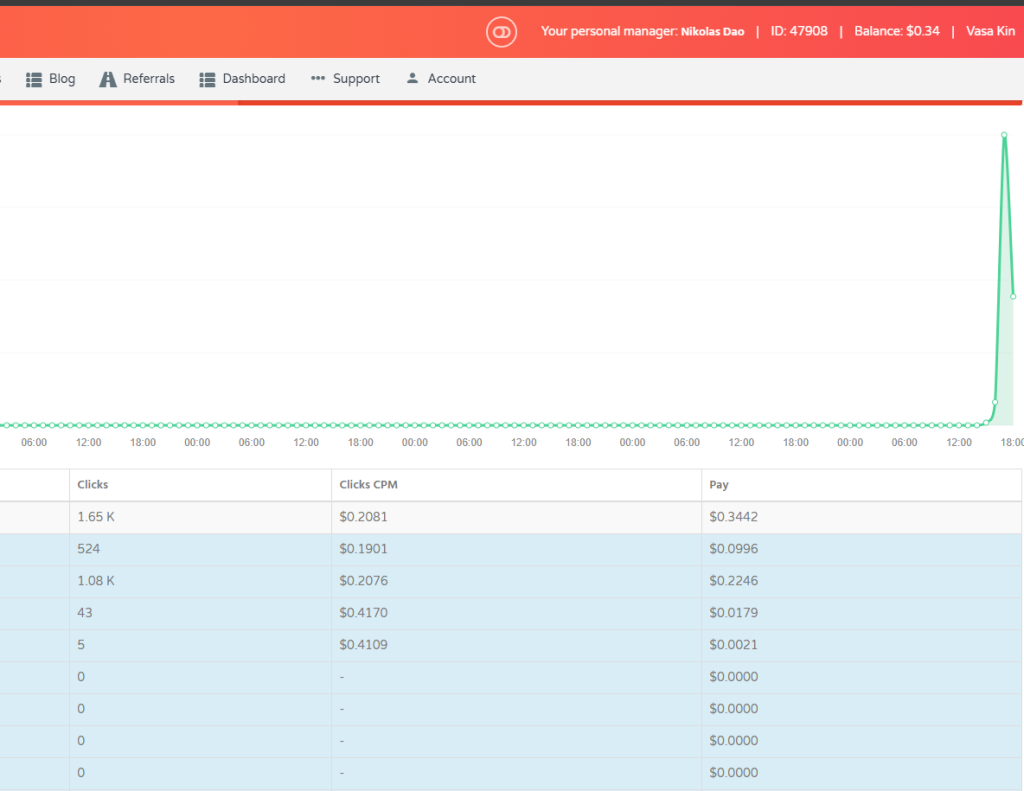Select the 1.08 K clicks cell
The width and height of the screenshot is (1024, 791).
[200, 581]
